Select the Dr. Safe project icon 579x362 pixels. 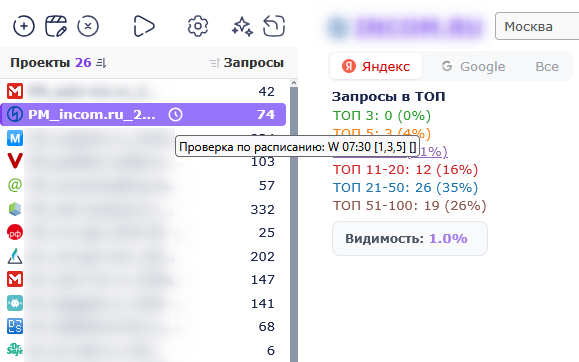[x=15, y=349]
